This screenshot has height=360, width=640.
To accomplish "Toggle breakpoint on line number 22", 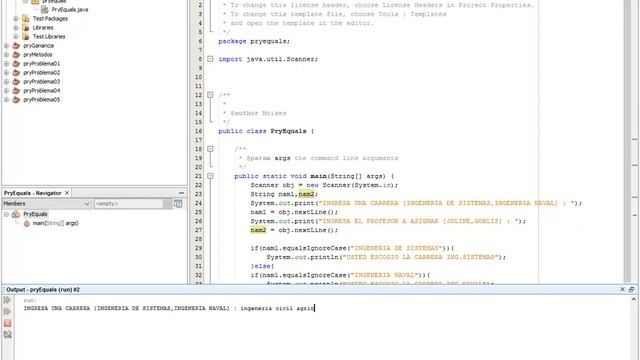I will click(198, 185).
